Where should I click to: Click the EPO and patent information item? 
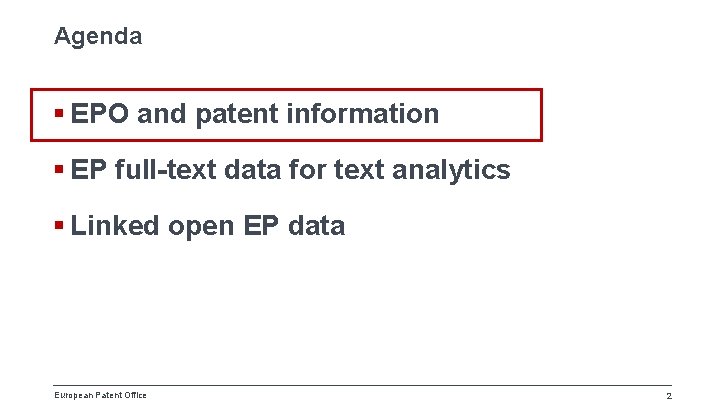tap(255, 114)
